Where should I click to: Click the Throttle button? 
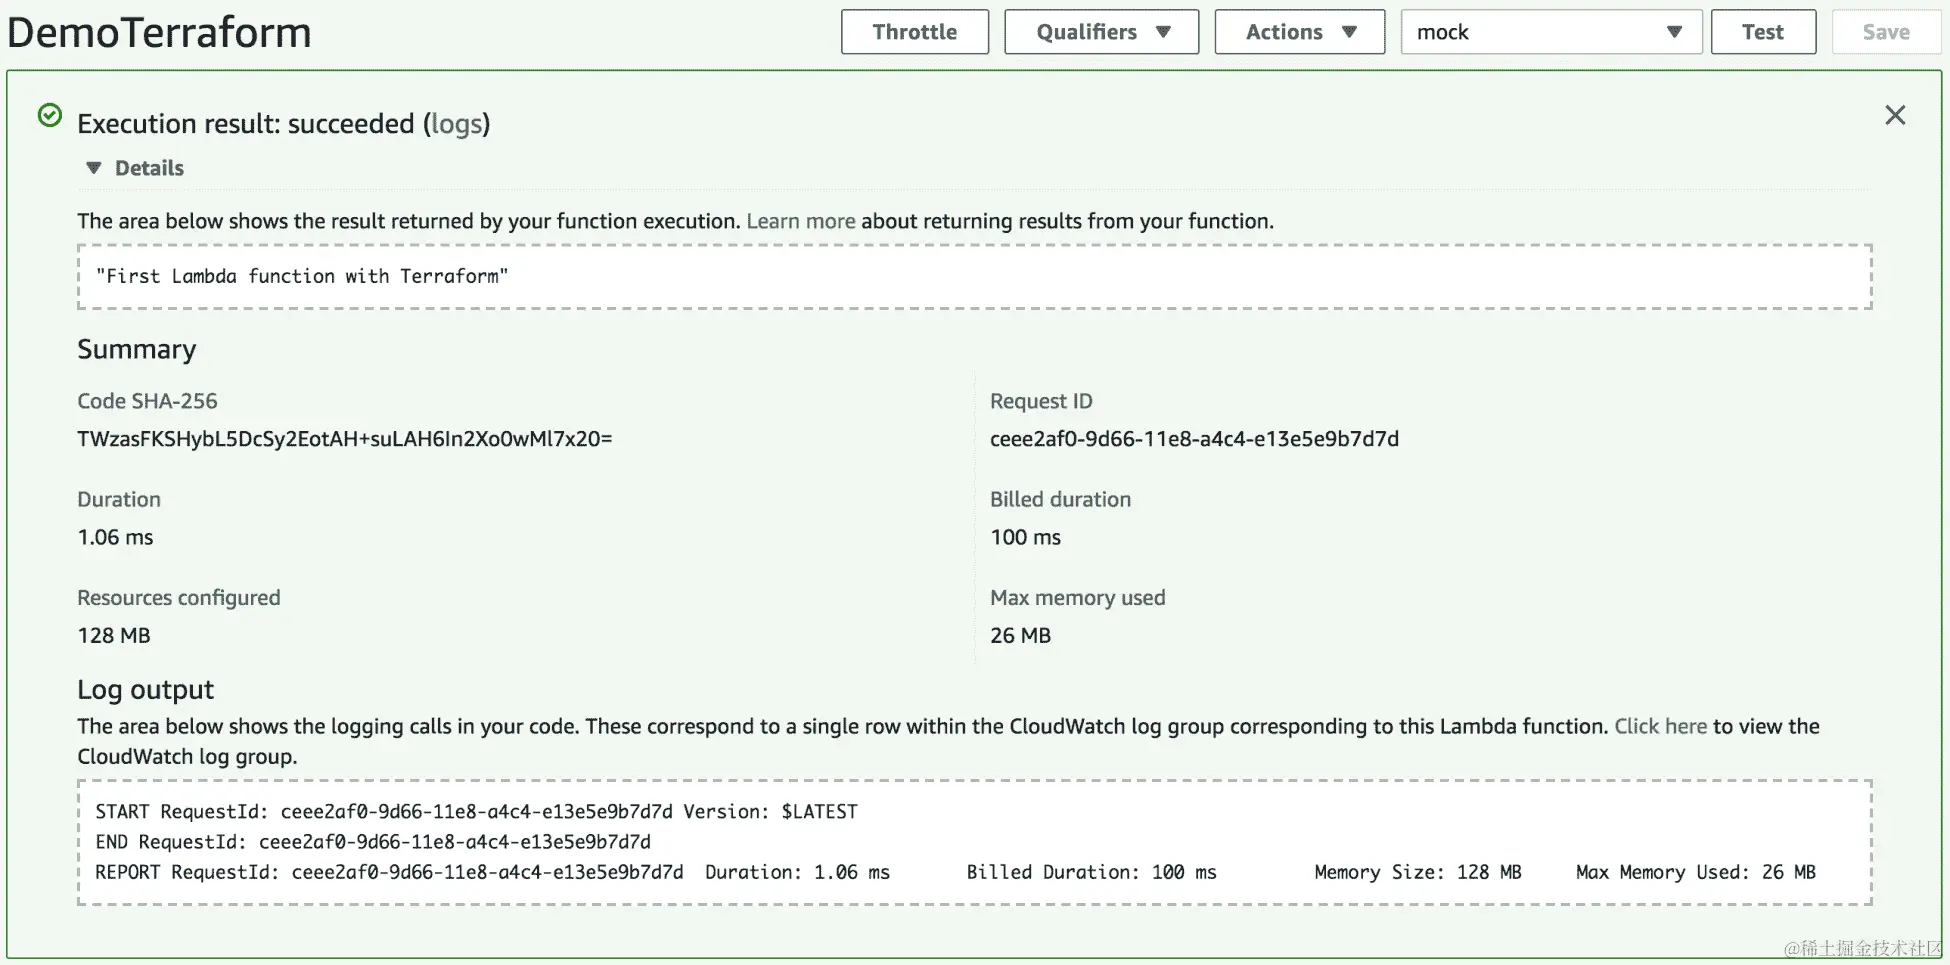[x=914, y=32]
